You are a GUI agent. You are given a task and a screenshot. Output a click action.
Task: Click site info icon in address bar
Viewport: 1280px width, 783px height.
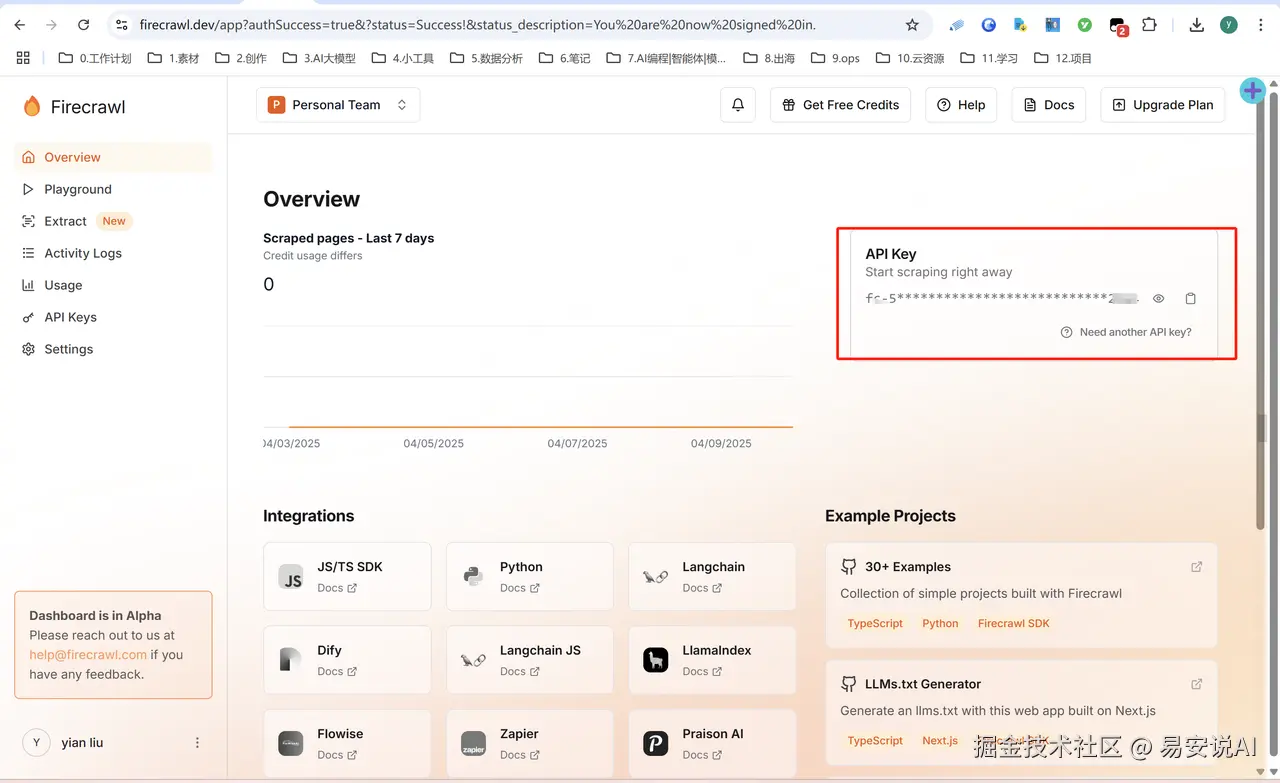122,25
